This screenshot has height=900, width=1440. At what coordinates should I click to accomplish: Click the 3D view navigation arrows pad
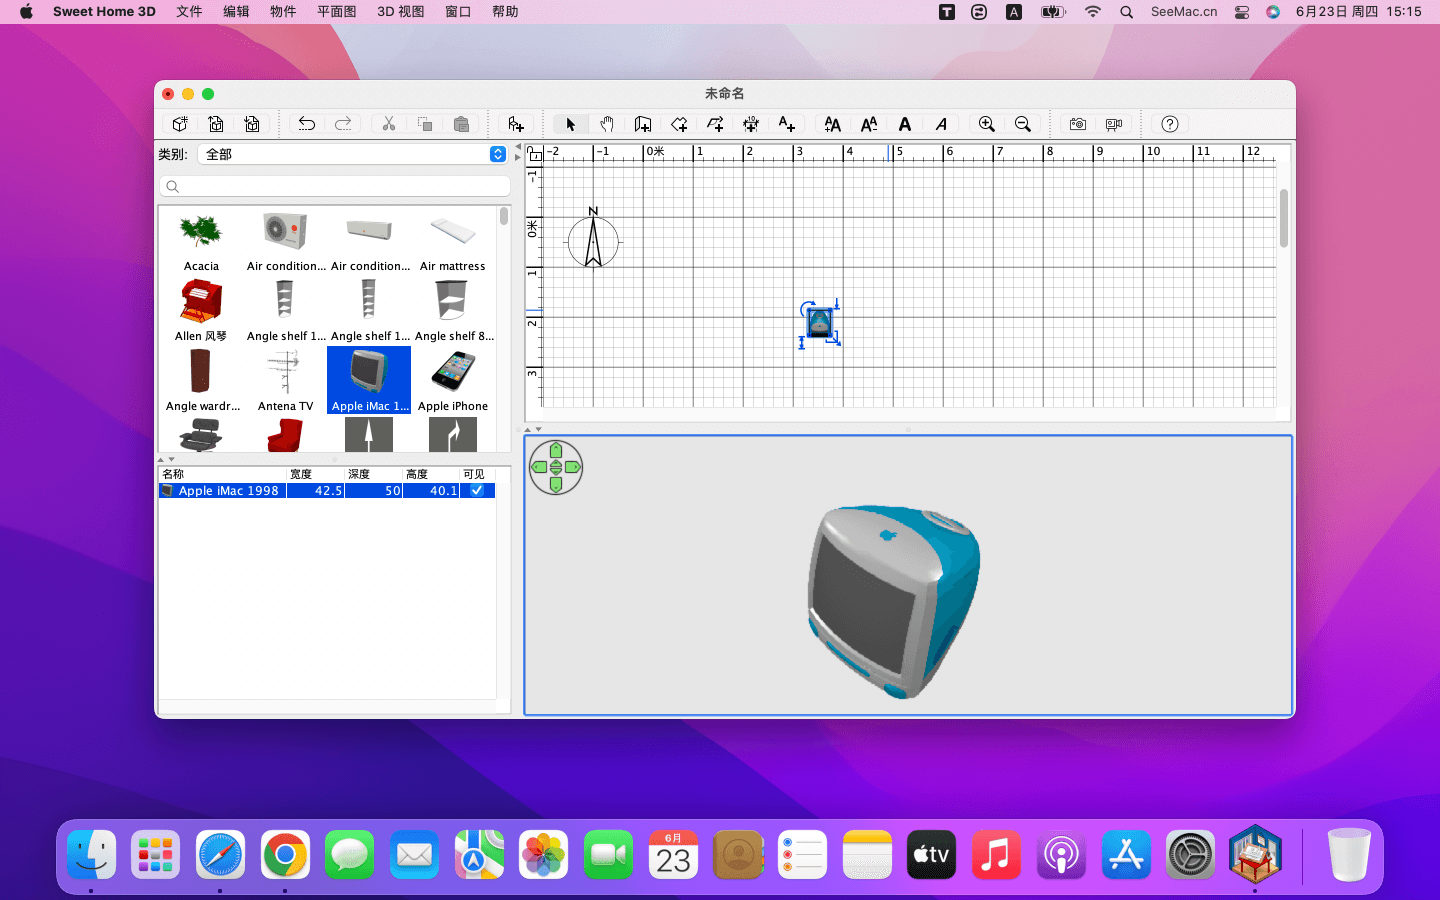click(556, 467)
